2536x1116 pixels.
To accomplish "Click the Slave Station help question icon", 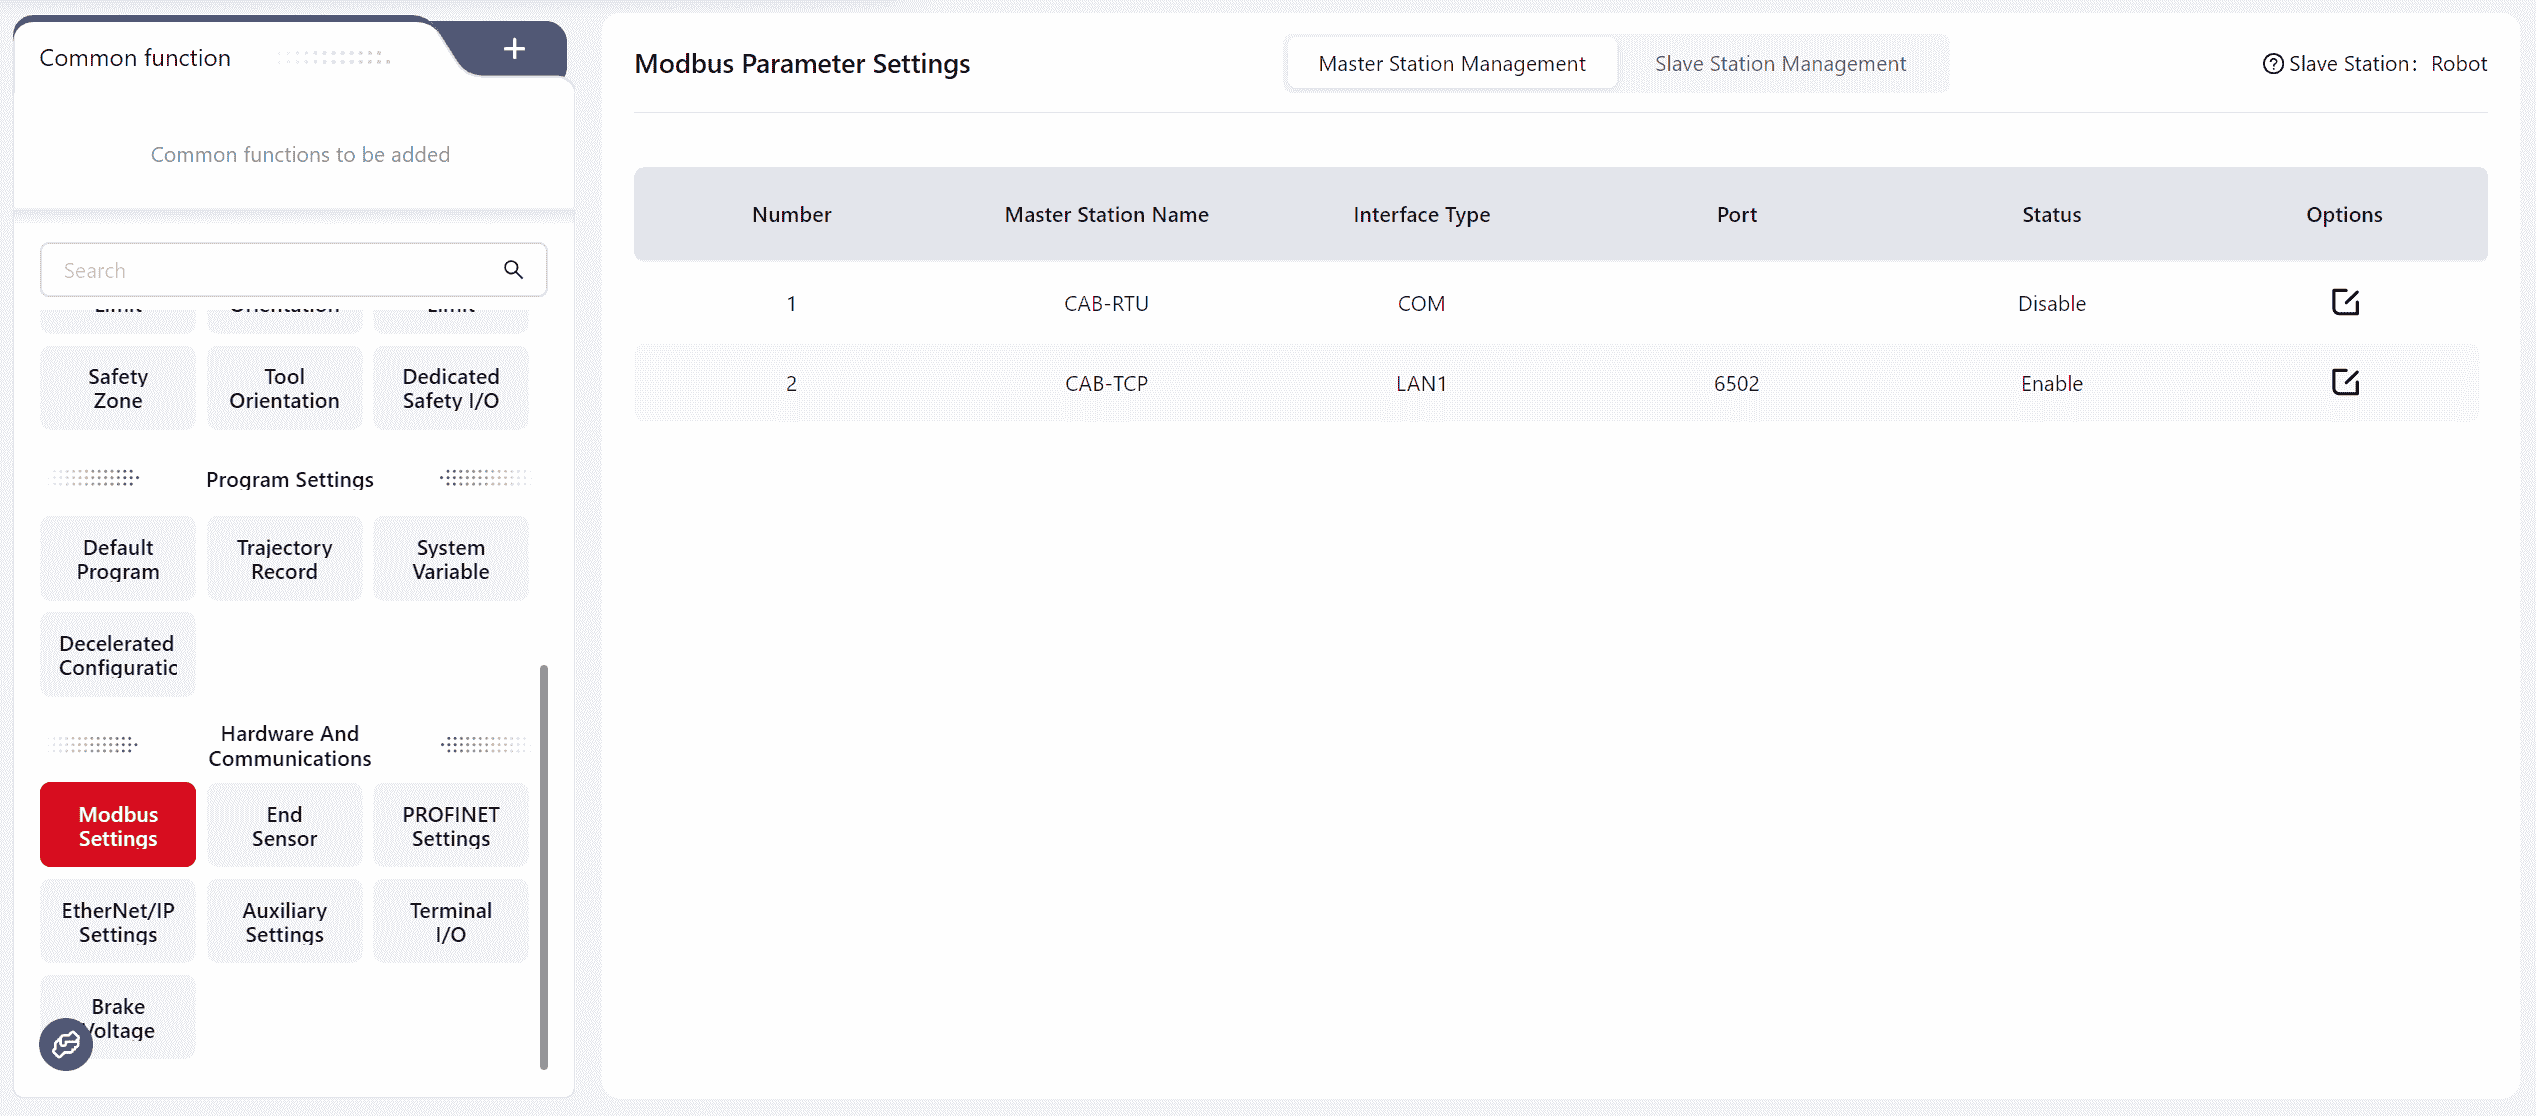I will click(2272, 64).
